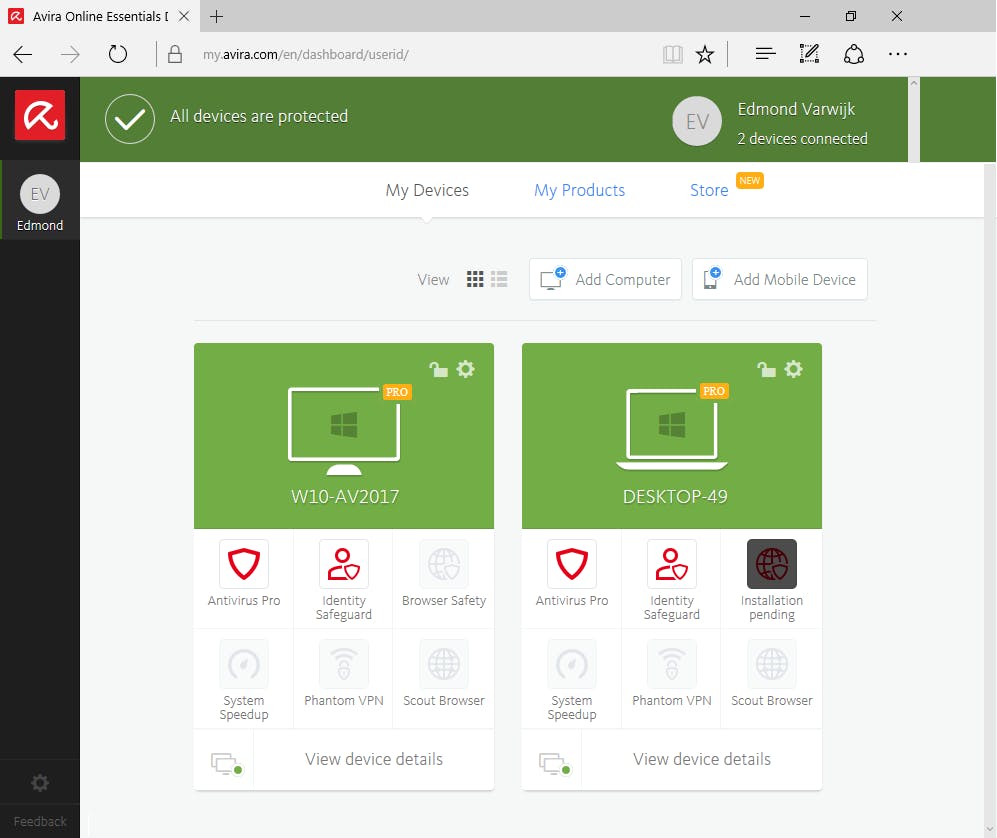
Task: Open the Store tab
Action: click(x=709, y=190)
